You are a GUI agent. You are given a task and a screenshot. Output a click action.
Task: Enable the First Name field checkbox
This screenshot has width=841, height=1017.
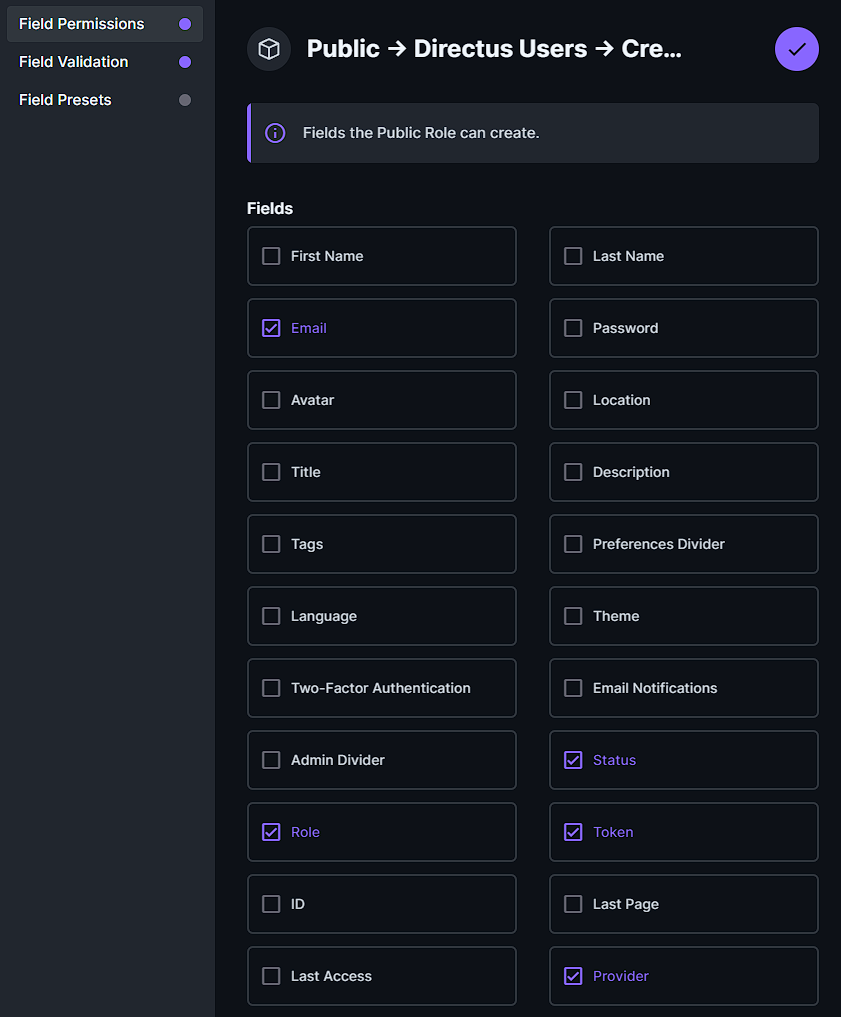point(271,256)
